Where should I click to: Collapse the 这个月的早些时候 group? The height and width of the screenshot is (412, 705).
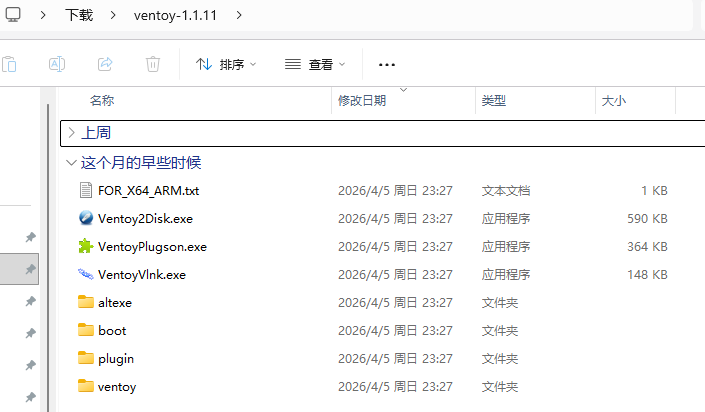[x=71, y=162]
